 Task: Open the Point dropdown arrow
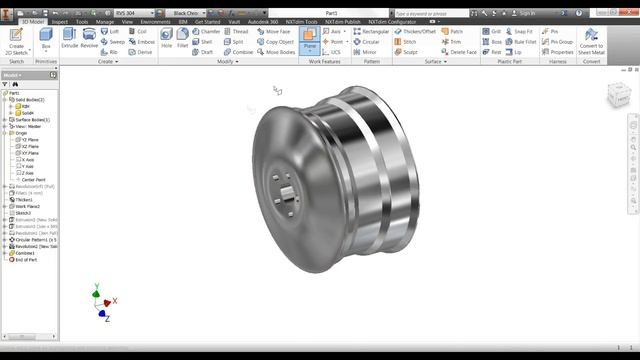(x=347, y=42)
